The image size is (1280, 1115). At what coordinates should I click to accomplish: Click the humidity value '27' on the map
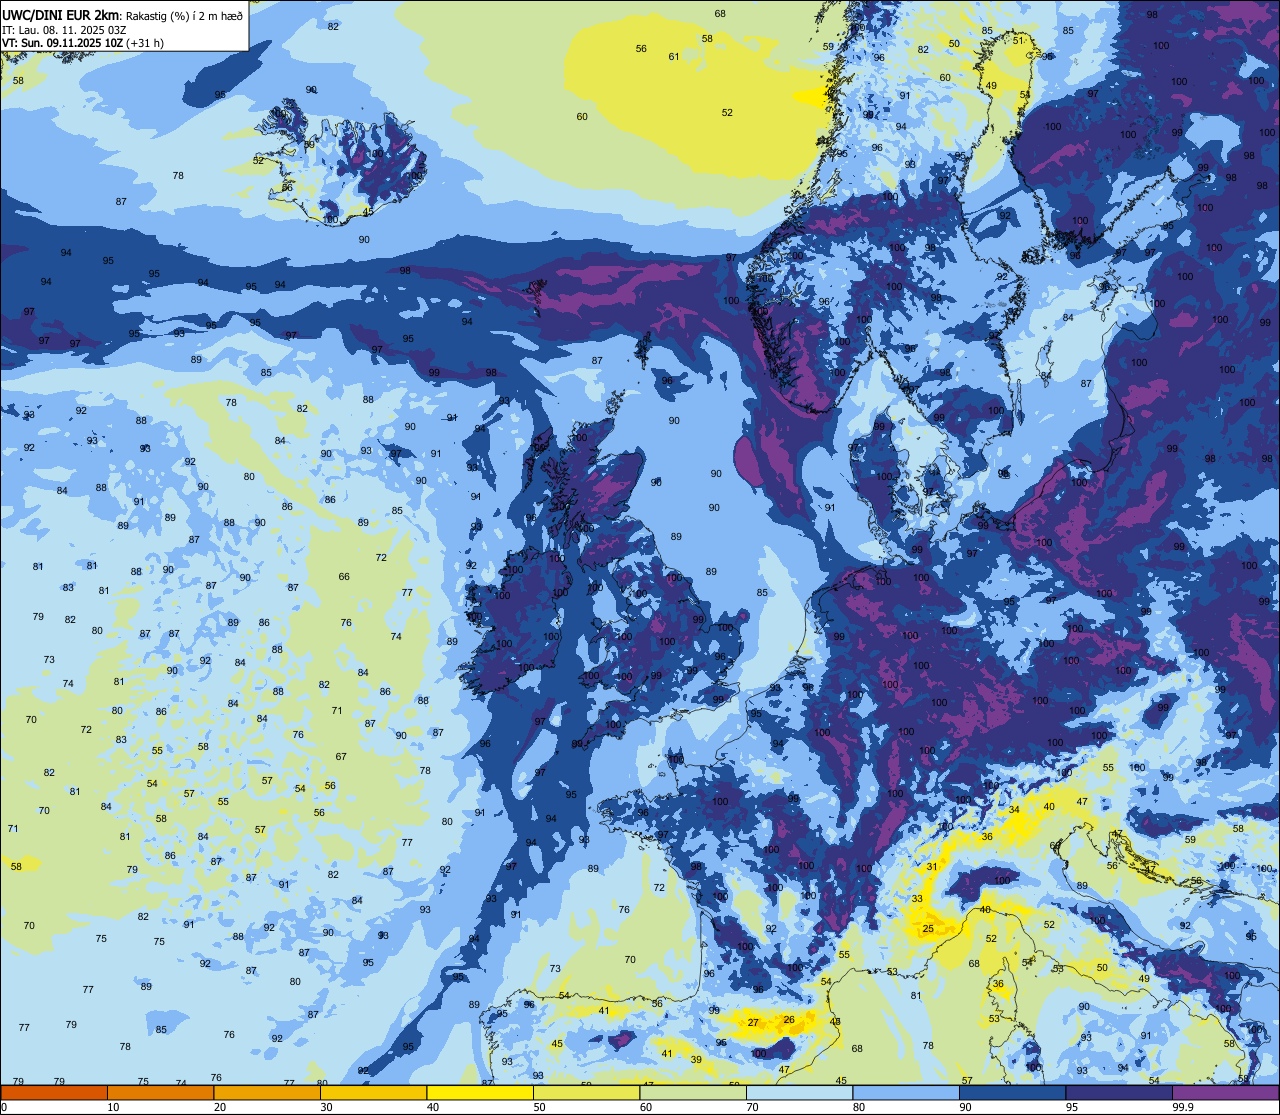click(753, 1022)
